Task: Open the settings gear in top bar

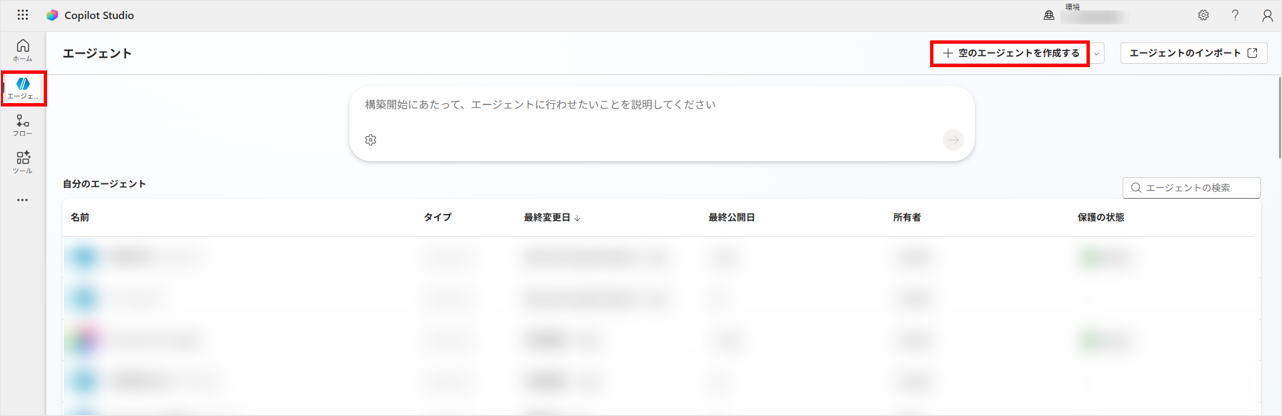Action: (x=1203, y=16)
